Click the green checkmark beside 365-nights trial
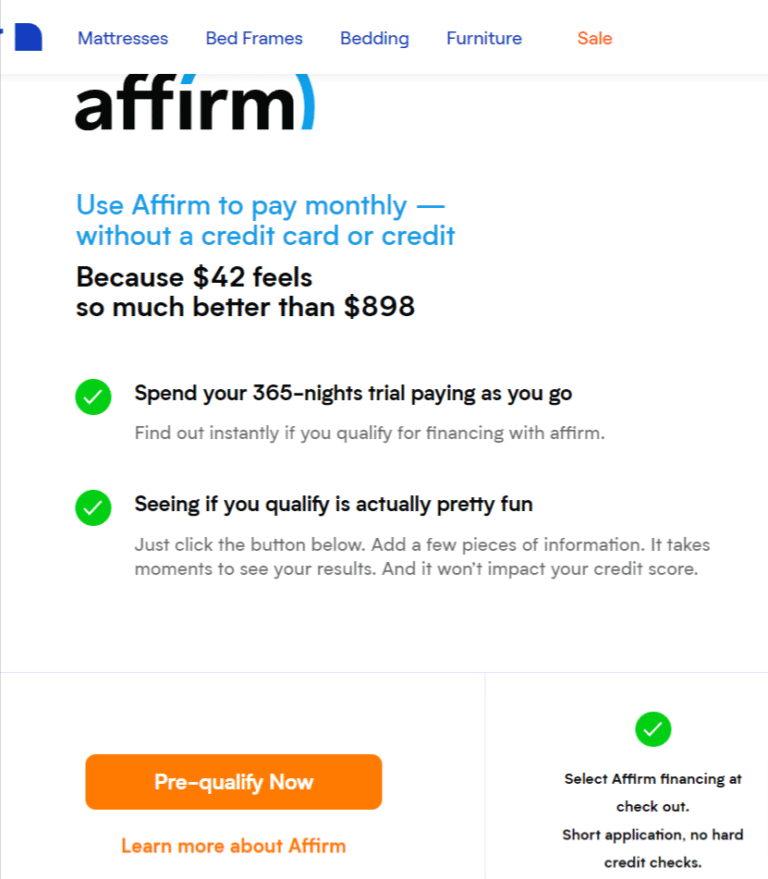Screen dimensions: 768x879 [93, 398]
